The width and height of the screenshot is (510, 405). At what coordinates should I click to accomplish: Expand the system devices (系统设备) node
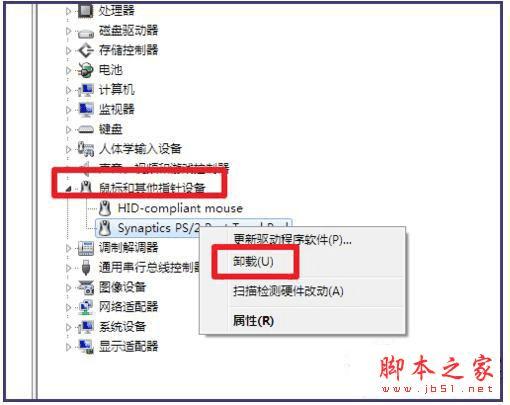(x=68, y=327)
